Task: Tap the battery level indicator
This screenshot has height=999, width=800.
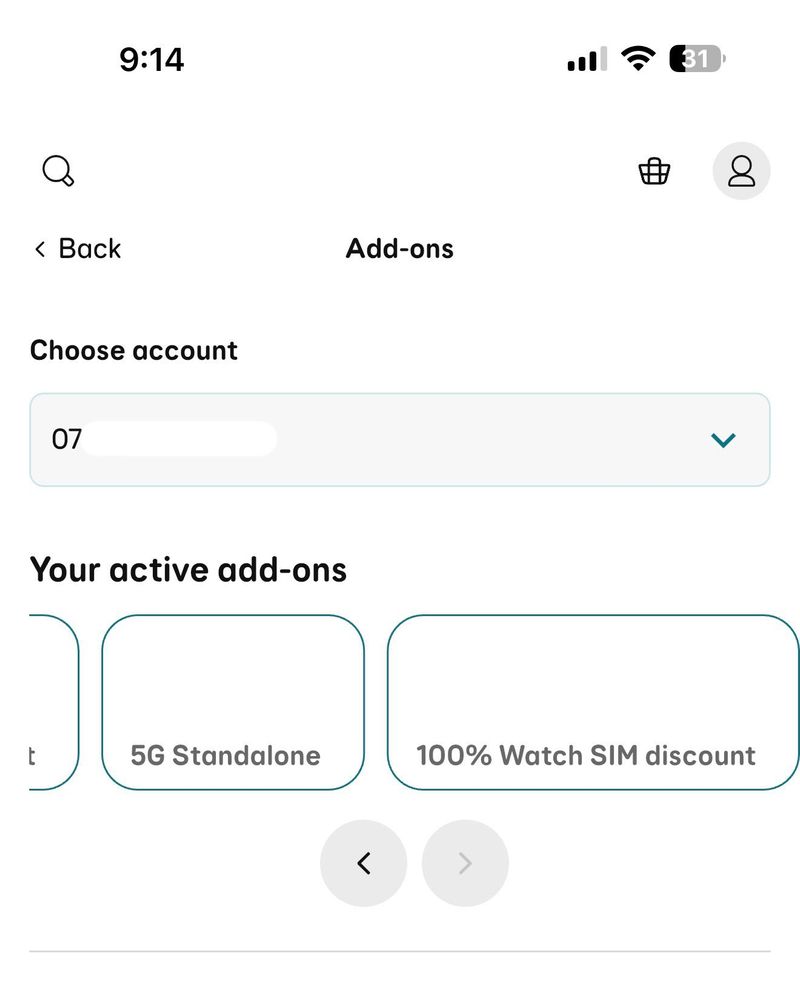Action: tap(697, 60)
